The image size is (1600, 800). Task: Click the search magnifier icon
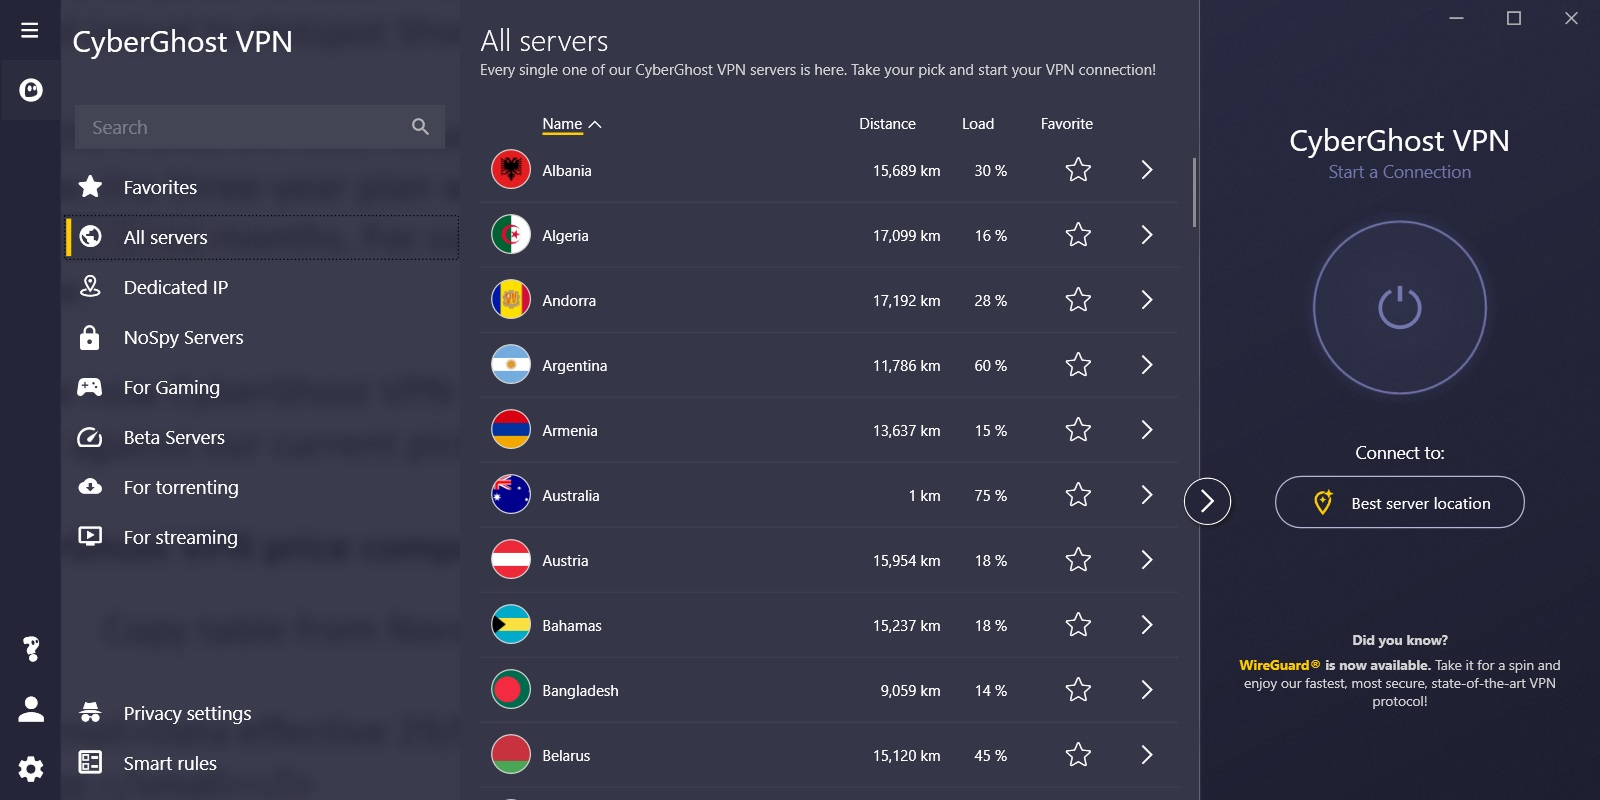click(x=420, y=127)
